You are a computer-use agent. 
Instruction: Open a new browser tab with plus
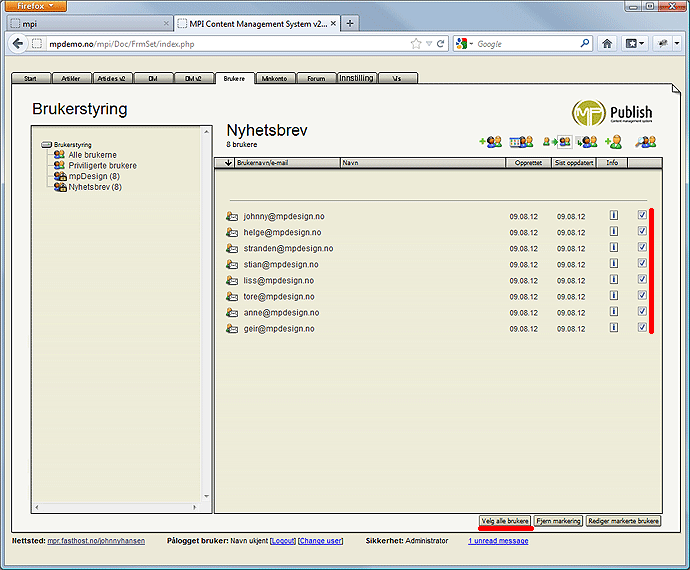coord(350,24)
